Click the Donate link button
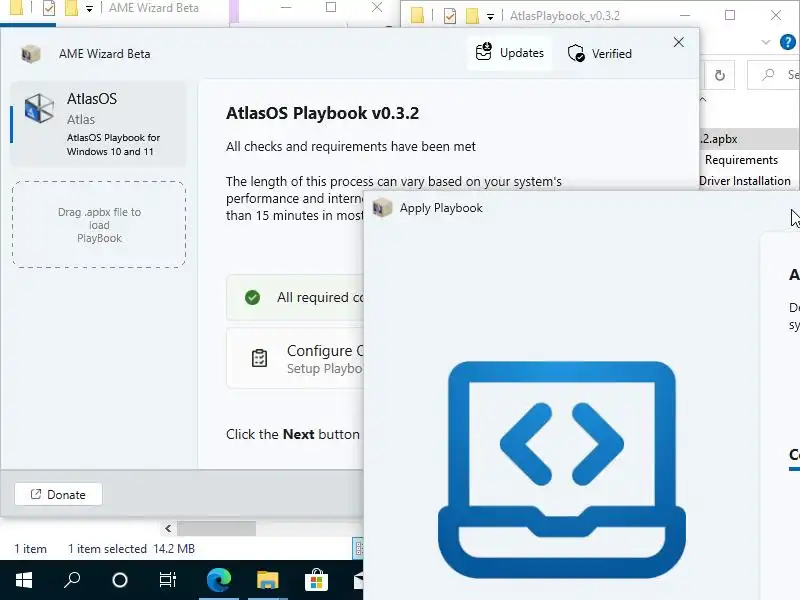Screen dimensions: 800x600 (x=58, y=494)
